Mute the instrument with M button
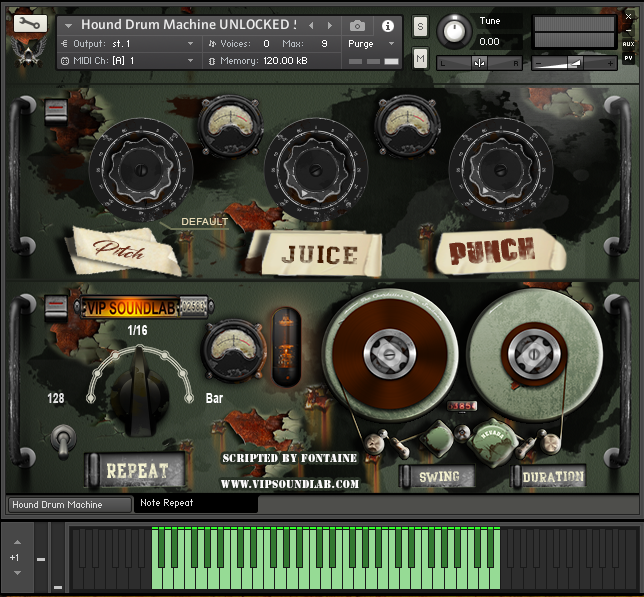This screenshot has width=644, height=597. click(x=420, y=58)
